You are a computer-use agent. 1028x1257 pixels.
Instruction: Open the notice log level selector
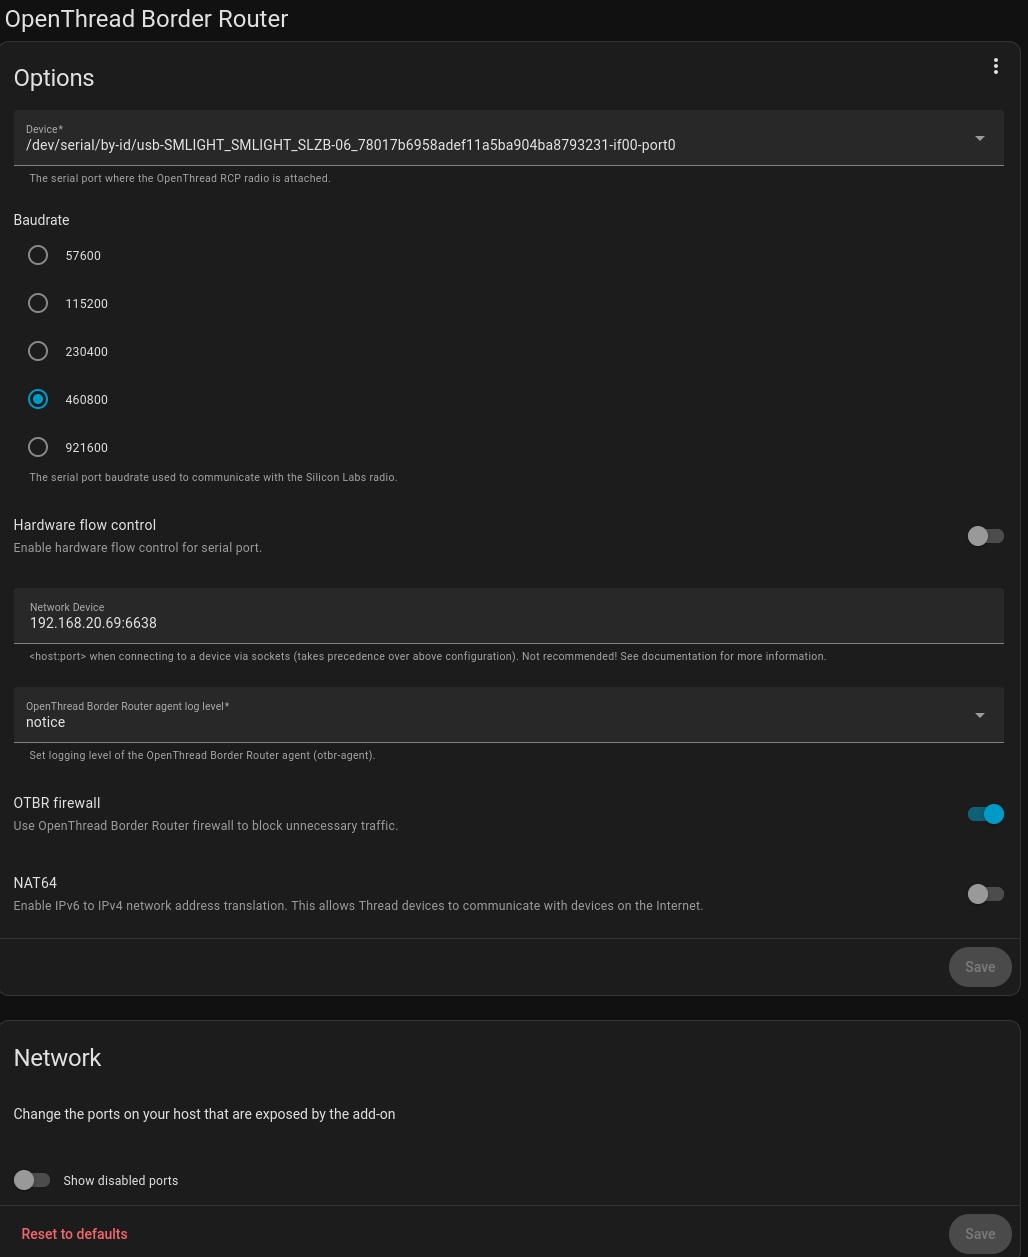tap(490, 722)
